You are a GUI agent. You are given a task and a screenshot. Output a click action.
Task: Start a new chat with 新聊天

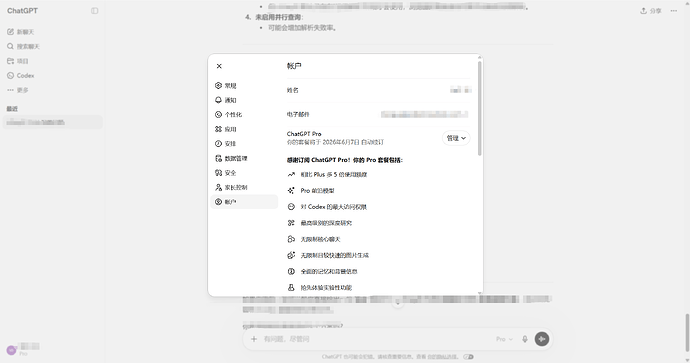52,32
